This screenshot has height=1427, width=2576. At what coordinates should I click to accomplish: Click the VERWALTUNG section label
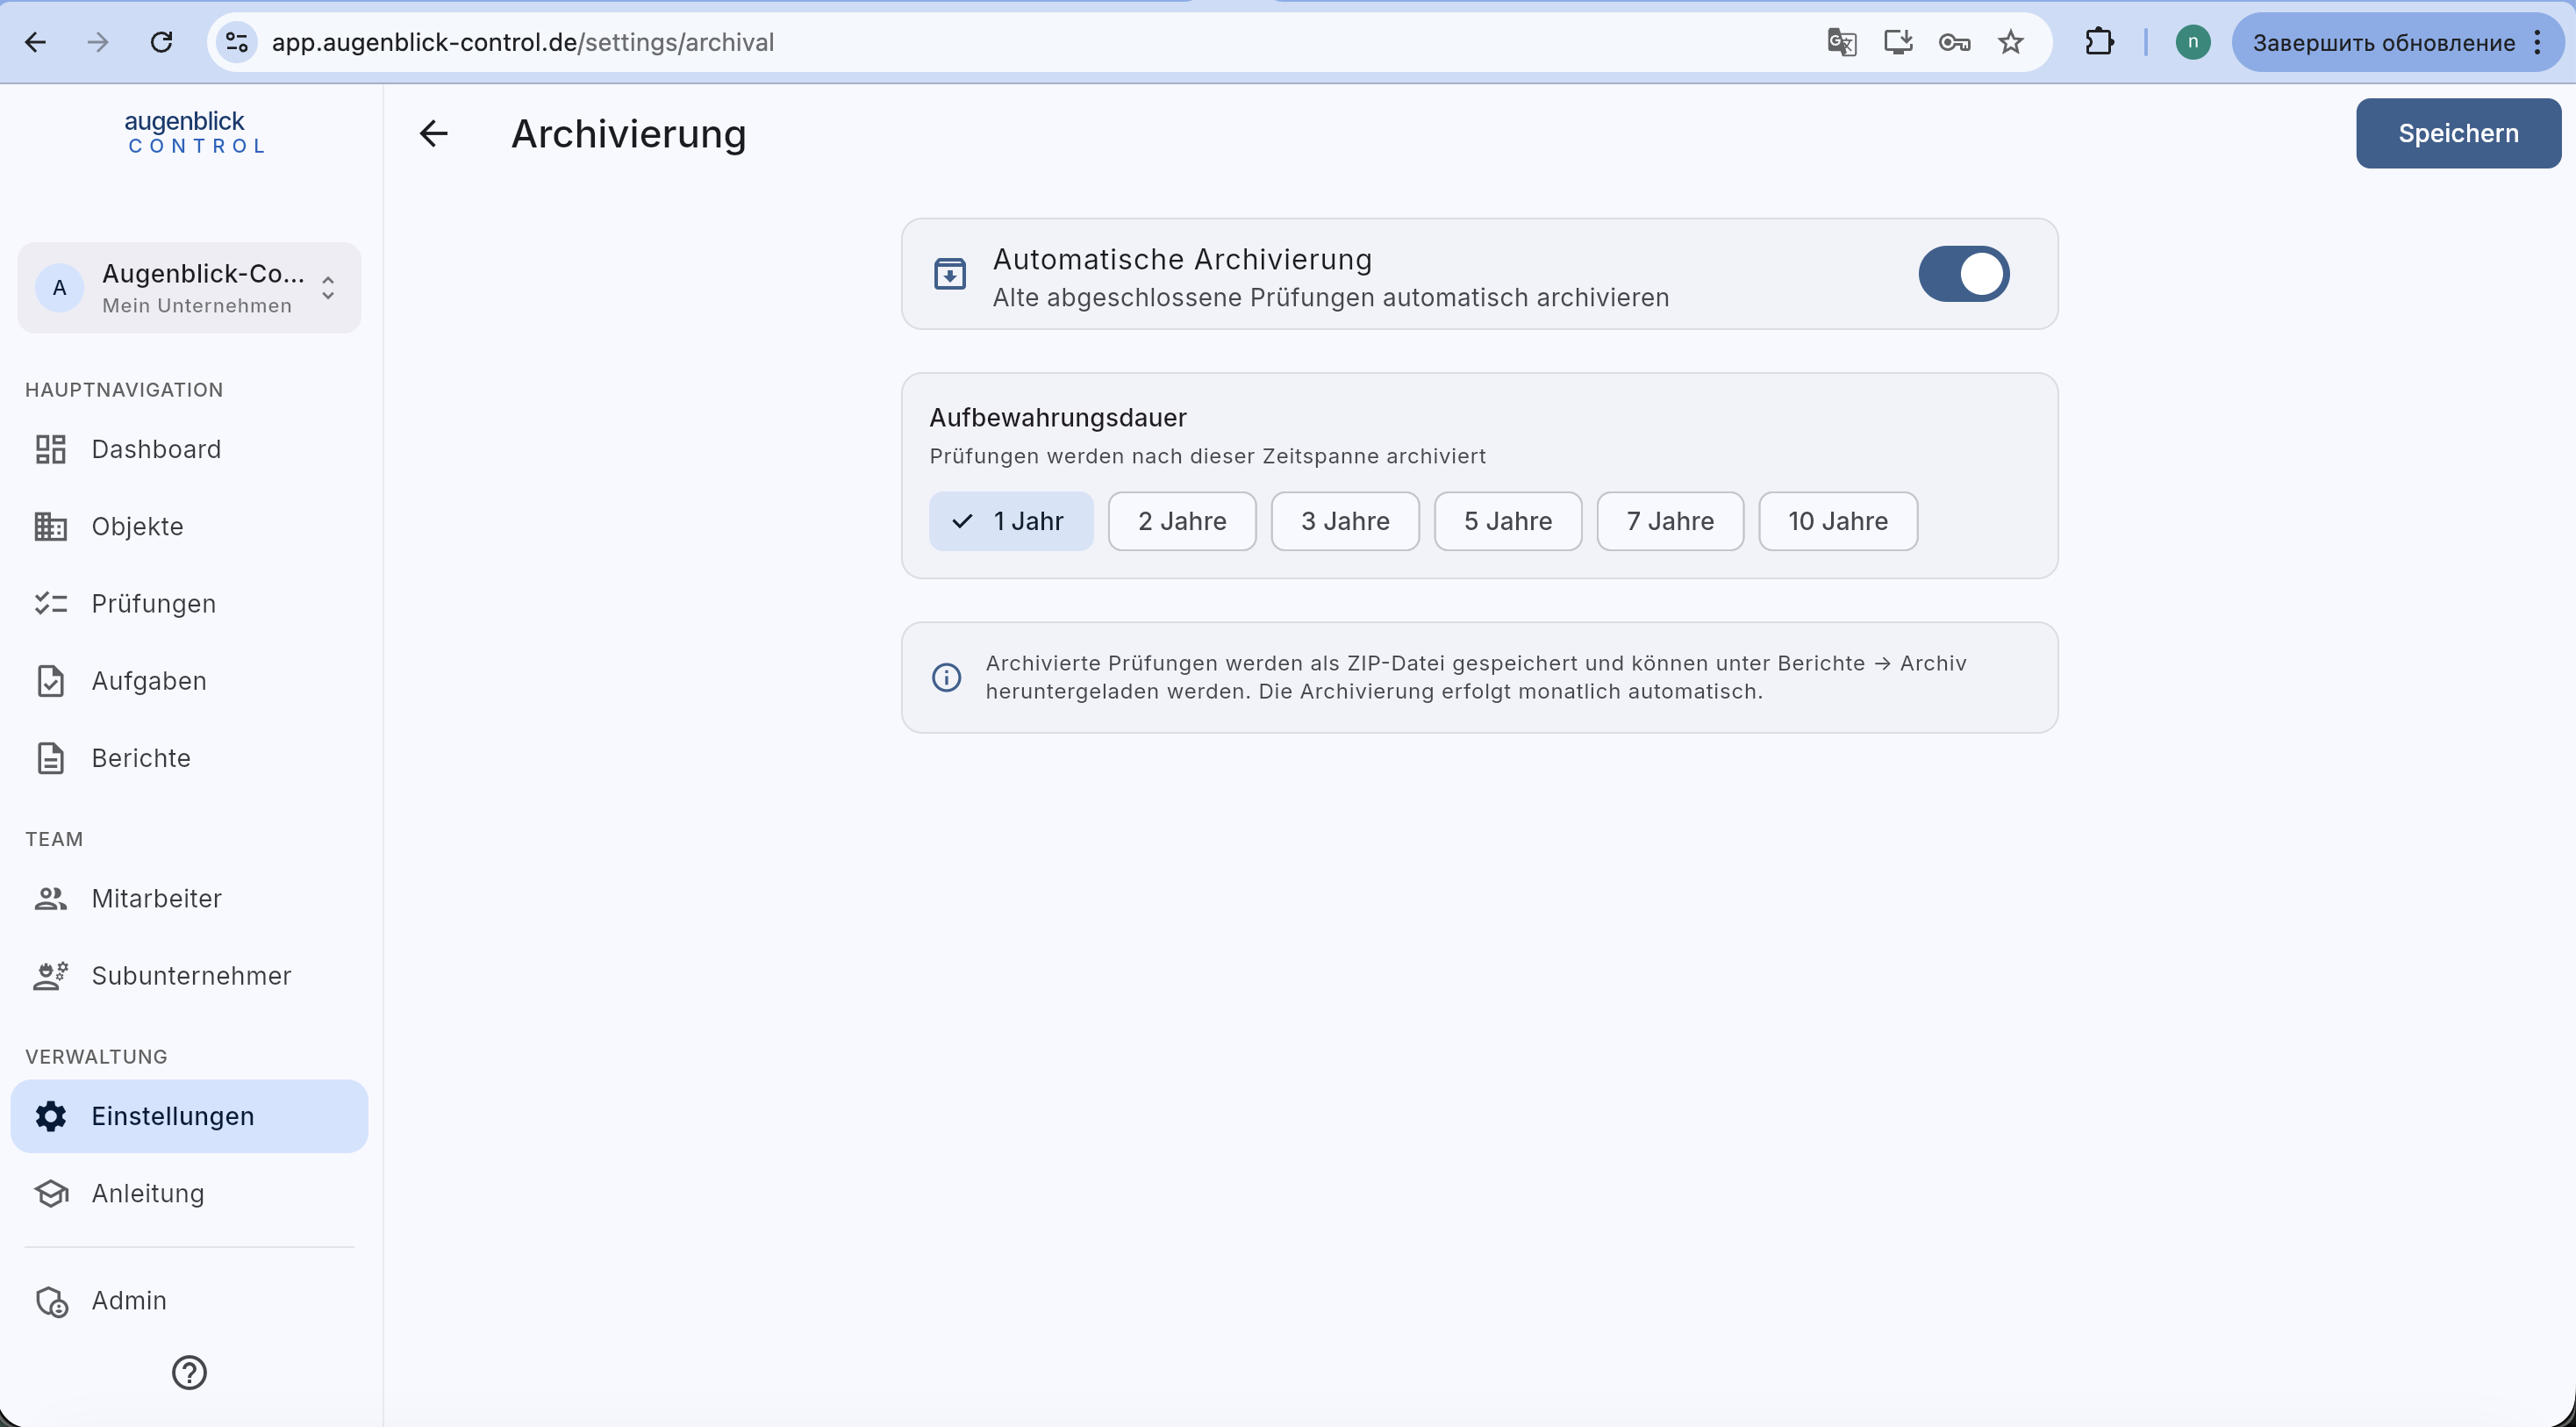96,1057
